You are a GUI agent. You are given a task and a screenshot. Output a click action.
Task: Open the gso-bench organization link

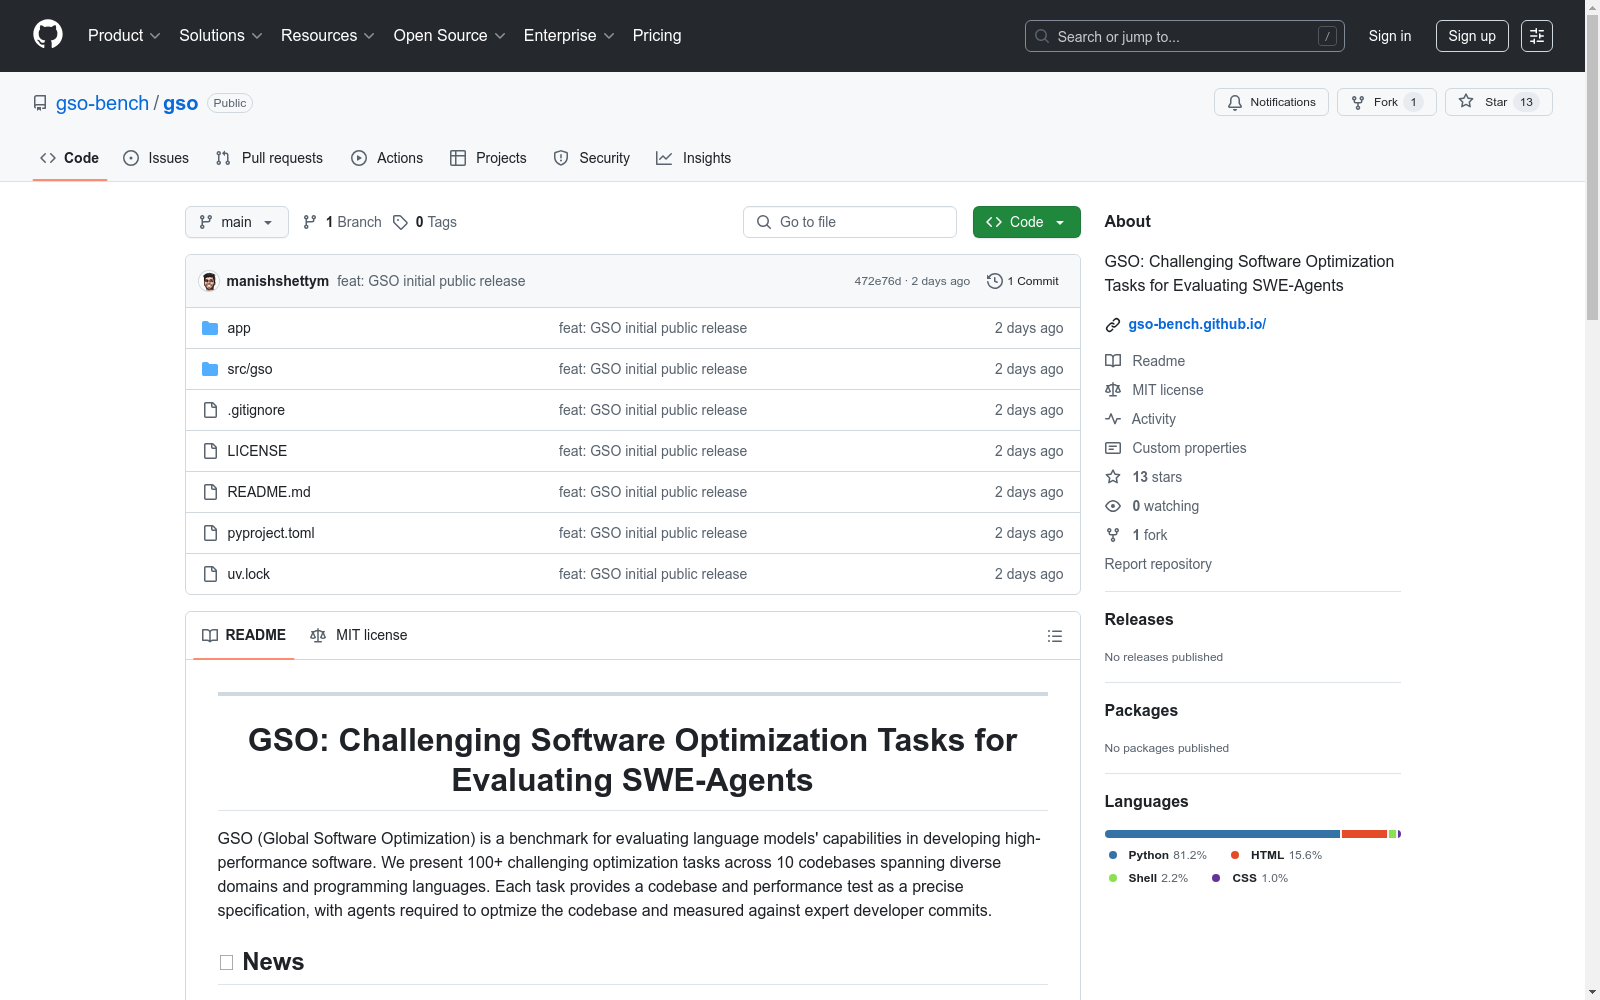tap(102, 103)
